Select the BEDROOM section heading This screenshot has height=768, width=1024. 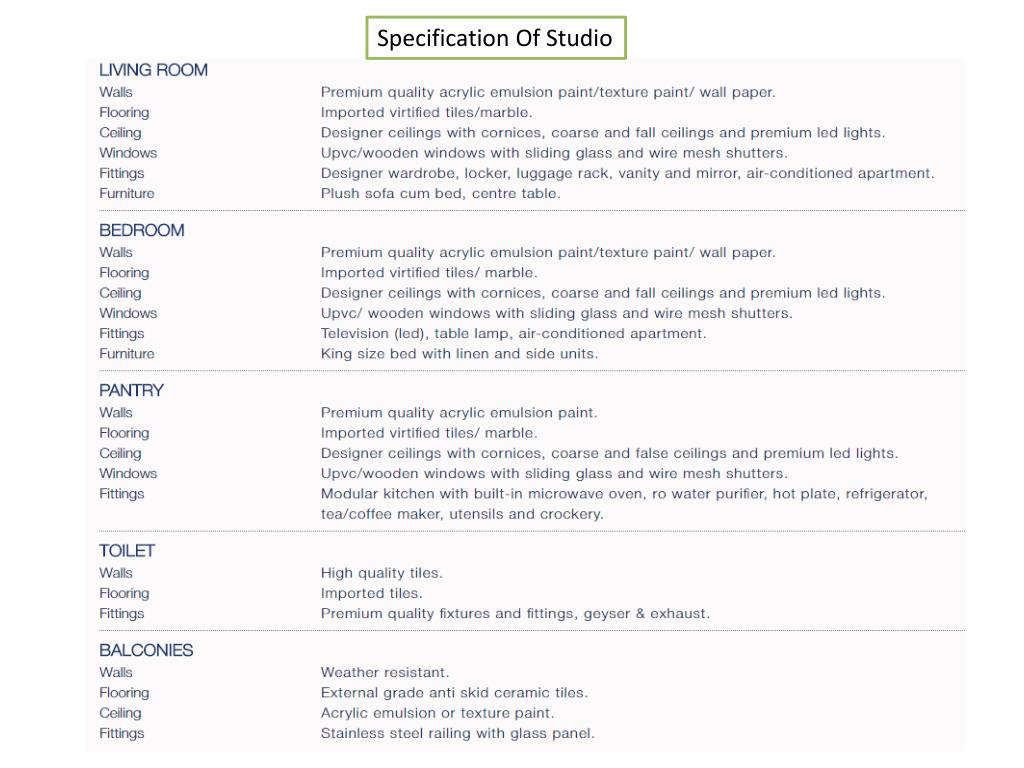(142, 230)
